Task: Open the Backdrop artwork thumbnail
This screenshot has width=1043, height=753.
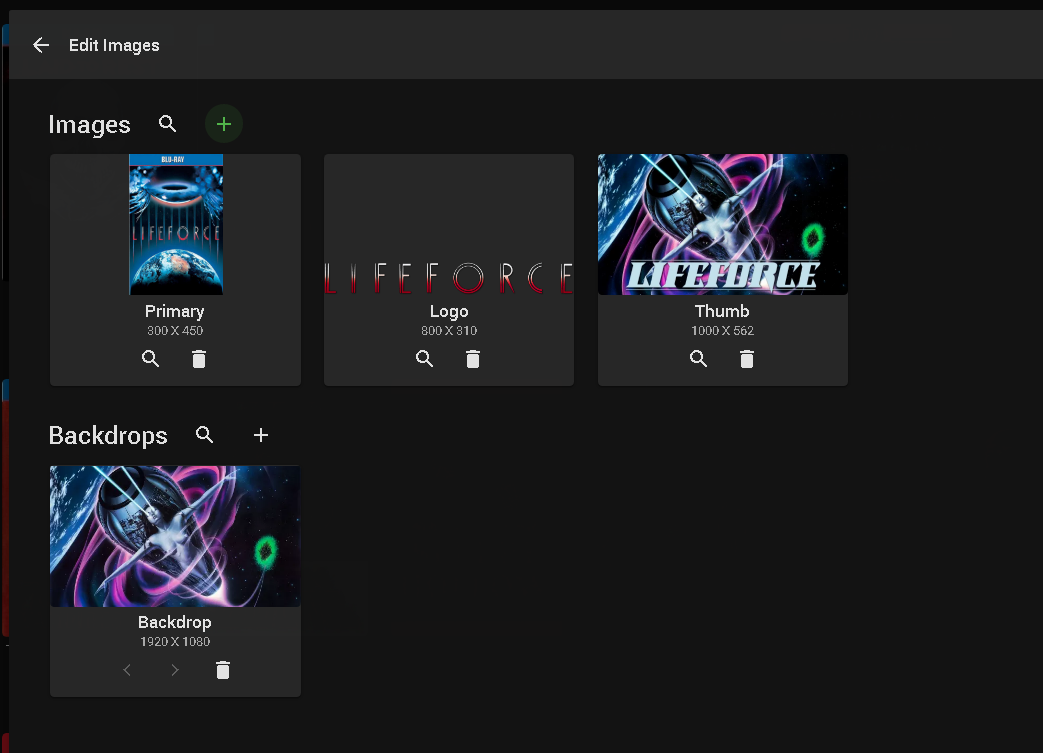Action: tap(176, 536)
